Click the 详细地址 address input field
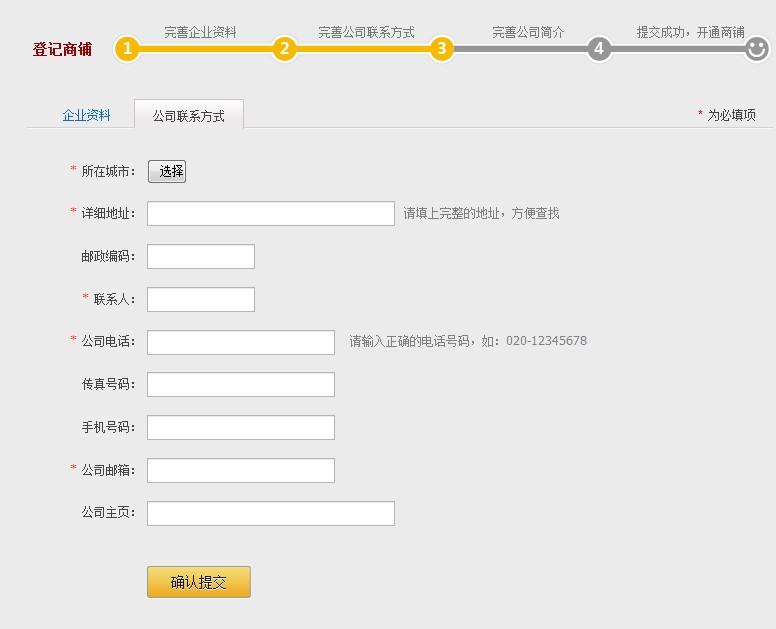776x629 pixels. tap(270, 213)
